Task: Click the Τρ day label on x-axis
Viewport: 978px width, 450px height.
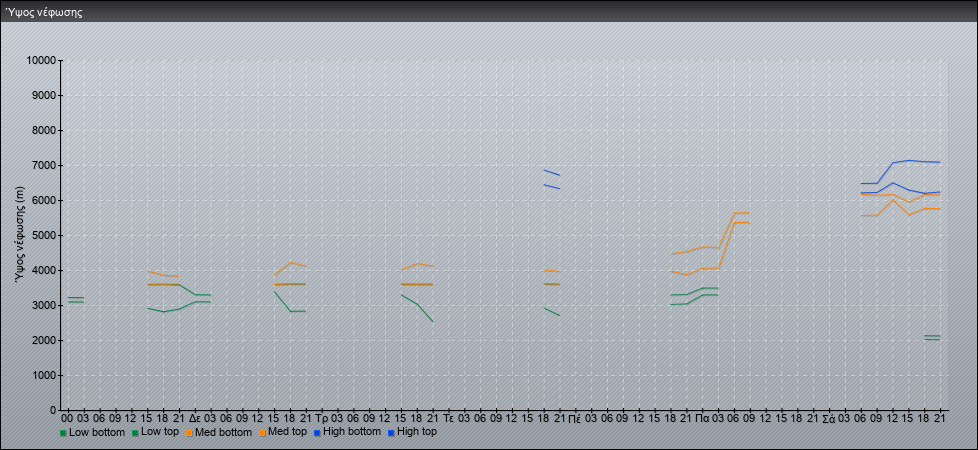Action: pyautogui.click(x=322, y=418)
